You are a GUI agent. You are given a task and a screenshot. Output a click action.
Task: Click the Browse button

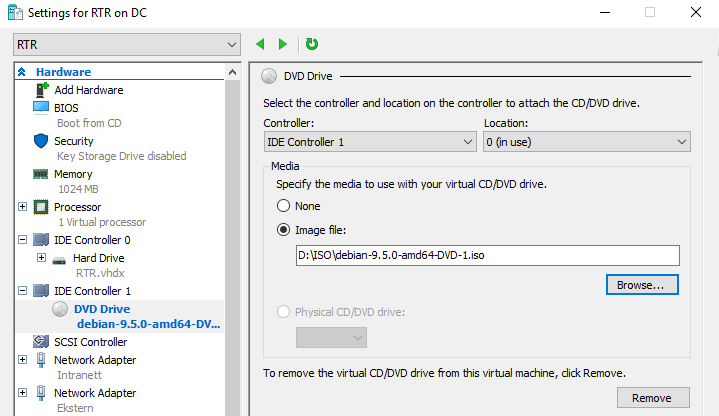click(642, 285)
